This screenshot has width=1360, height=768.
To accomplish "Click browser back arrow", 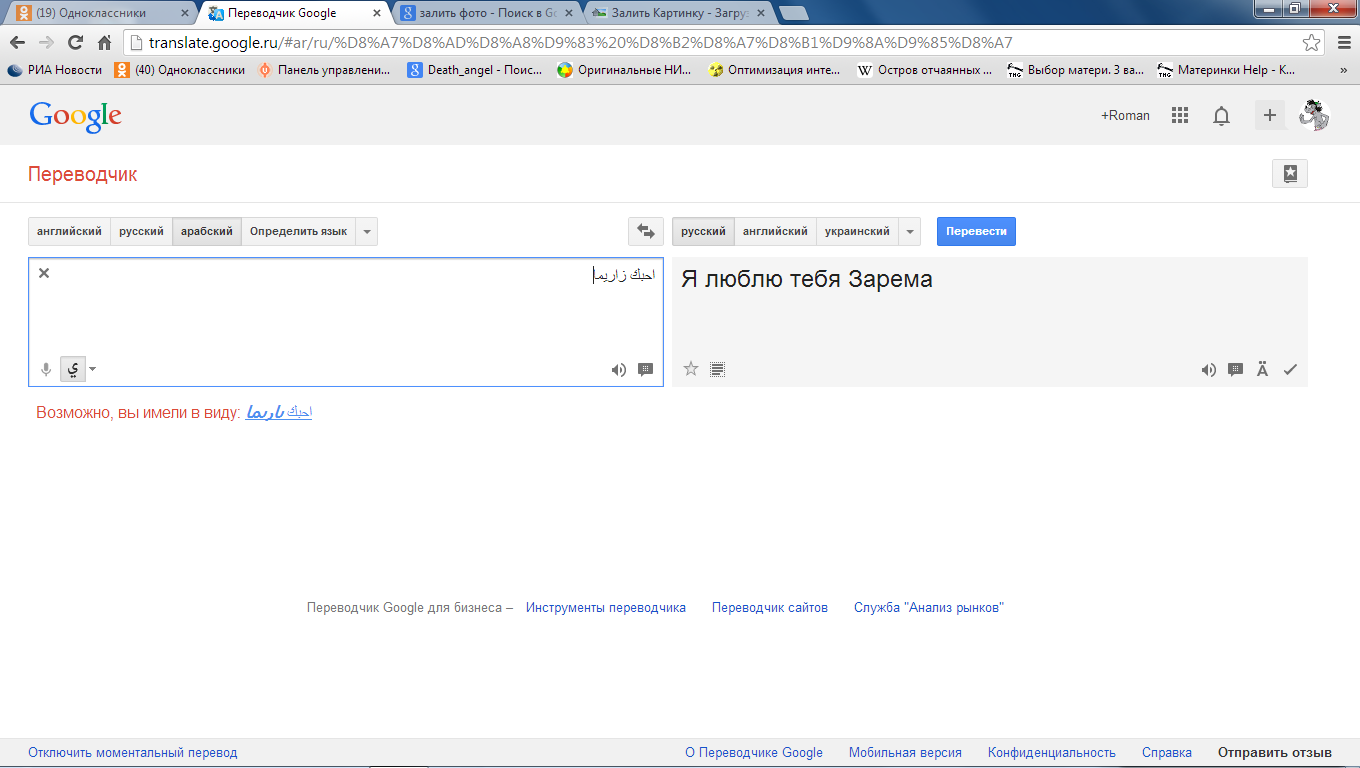I will click(17, 43).
